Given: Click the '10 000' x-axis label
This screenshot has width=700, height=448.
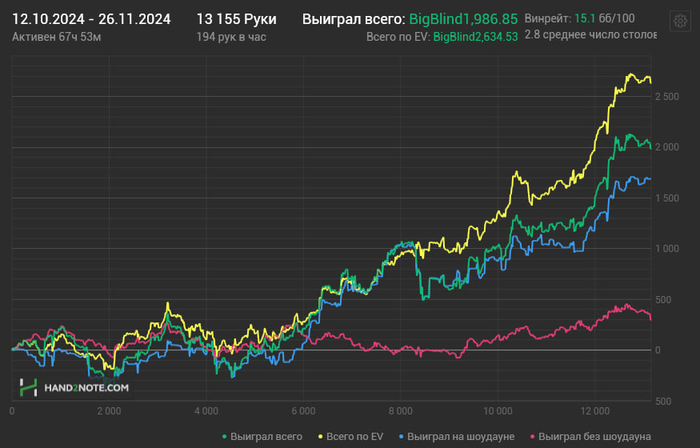Looking at the screenshot, I should [497, 411].
